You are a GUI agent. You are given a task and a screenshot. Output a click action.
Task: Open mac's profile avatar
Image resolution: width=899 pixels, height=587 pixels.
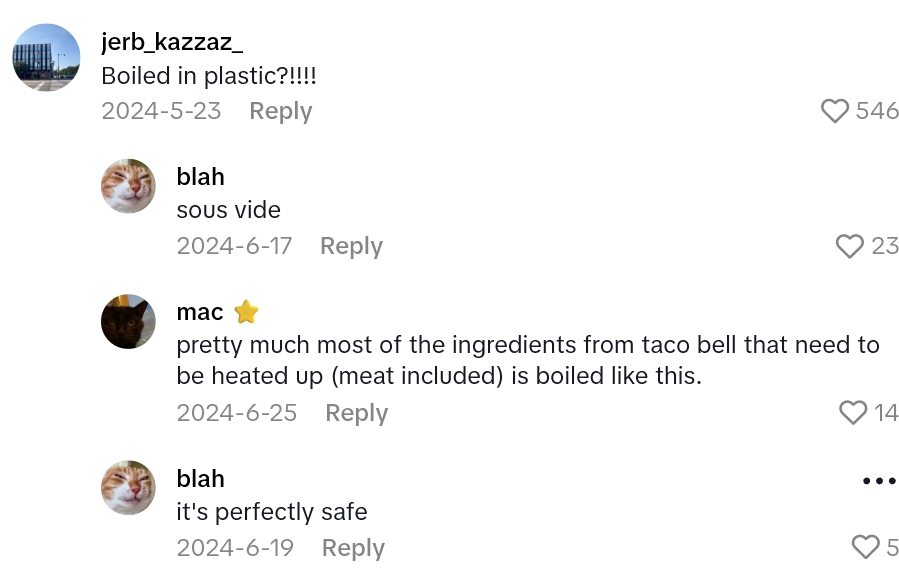[x=128, y=322]
